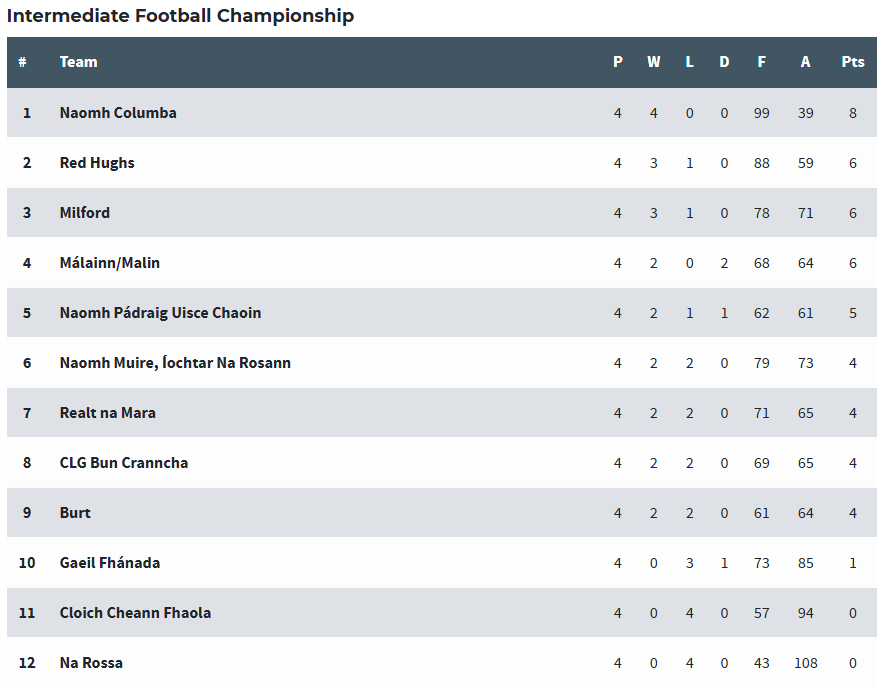The height and width of the screenshot is (687, 883).
Task: Select the Realt na Mara team
Action: [x=108, y=413]
